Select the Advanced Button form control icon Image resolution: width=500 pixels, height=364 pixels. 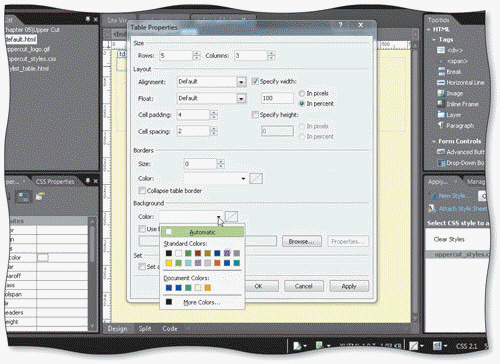coord(441,152)
